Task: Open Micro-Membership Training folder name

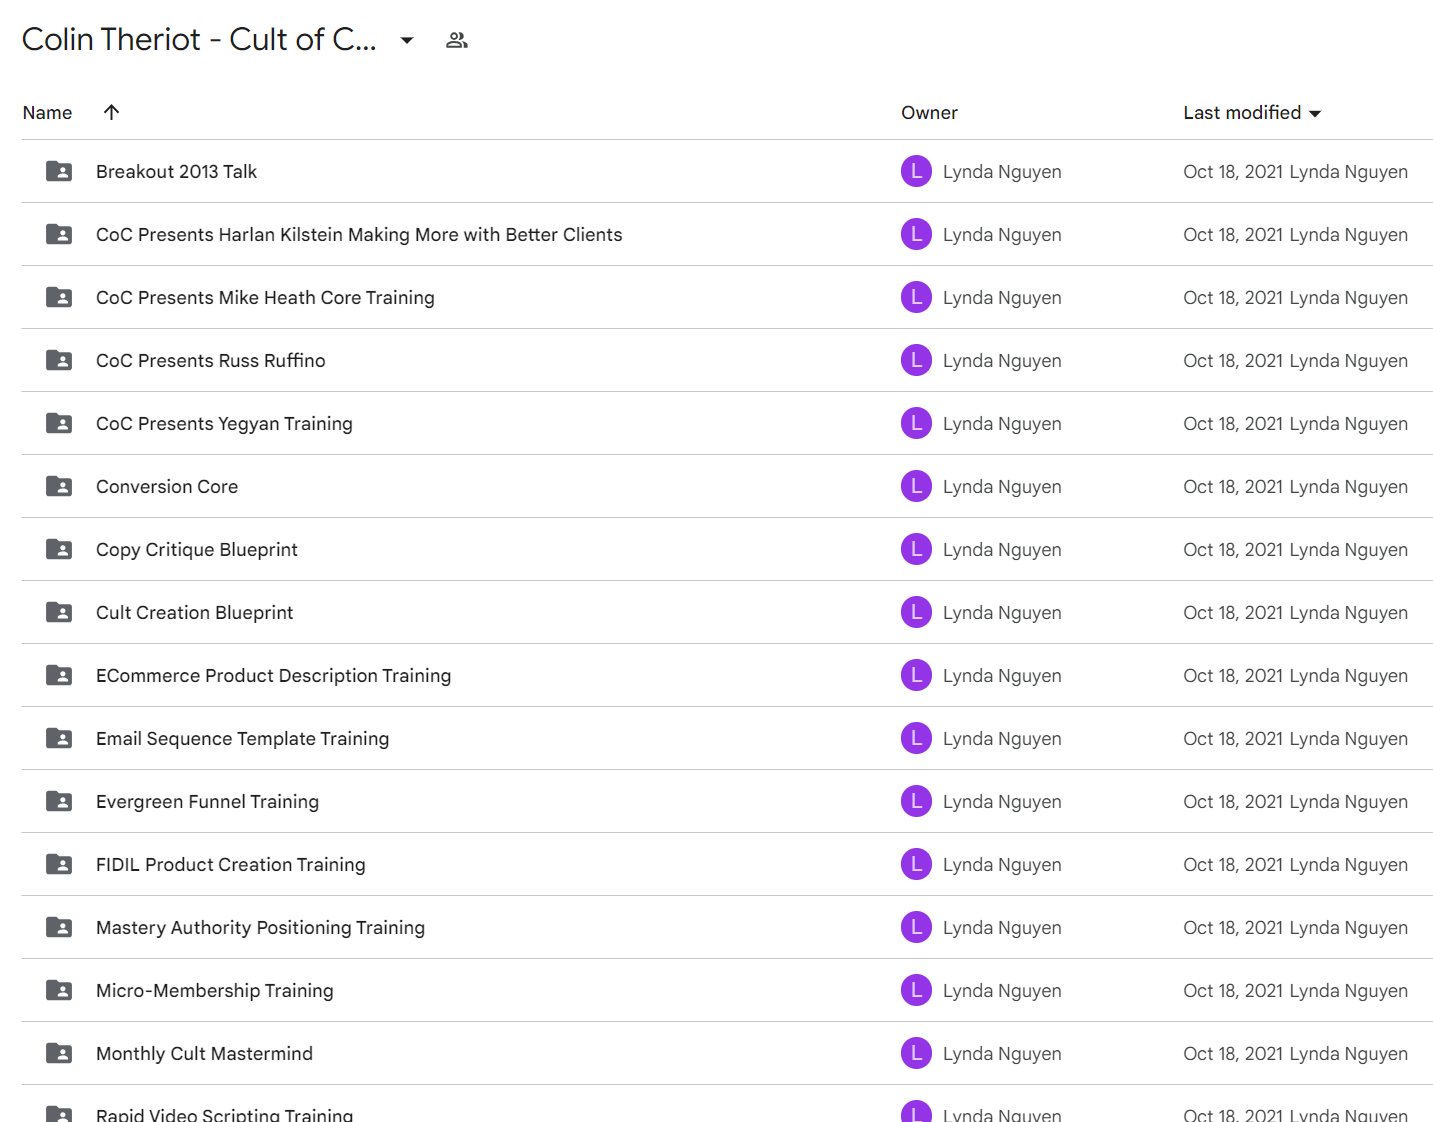Action: pyautogui.click(x=215, y=991)
